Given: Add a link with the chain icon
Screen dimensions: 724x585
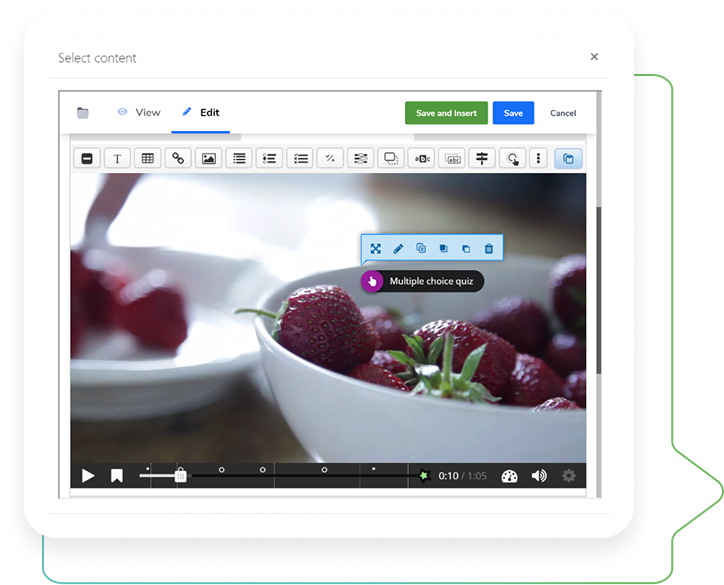Looking at the screenshot, I should [x=178, y=158].
